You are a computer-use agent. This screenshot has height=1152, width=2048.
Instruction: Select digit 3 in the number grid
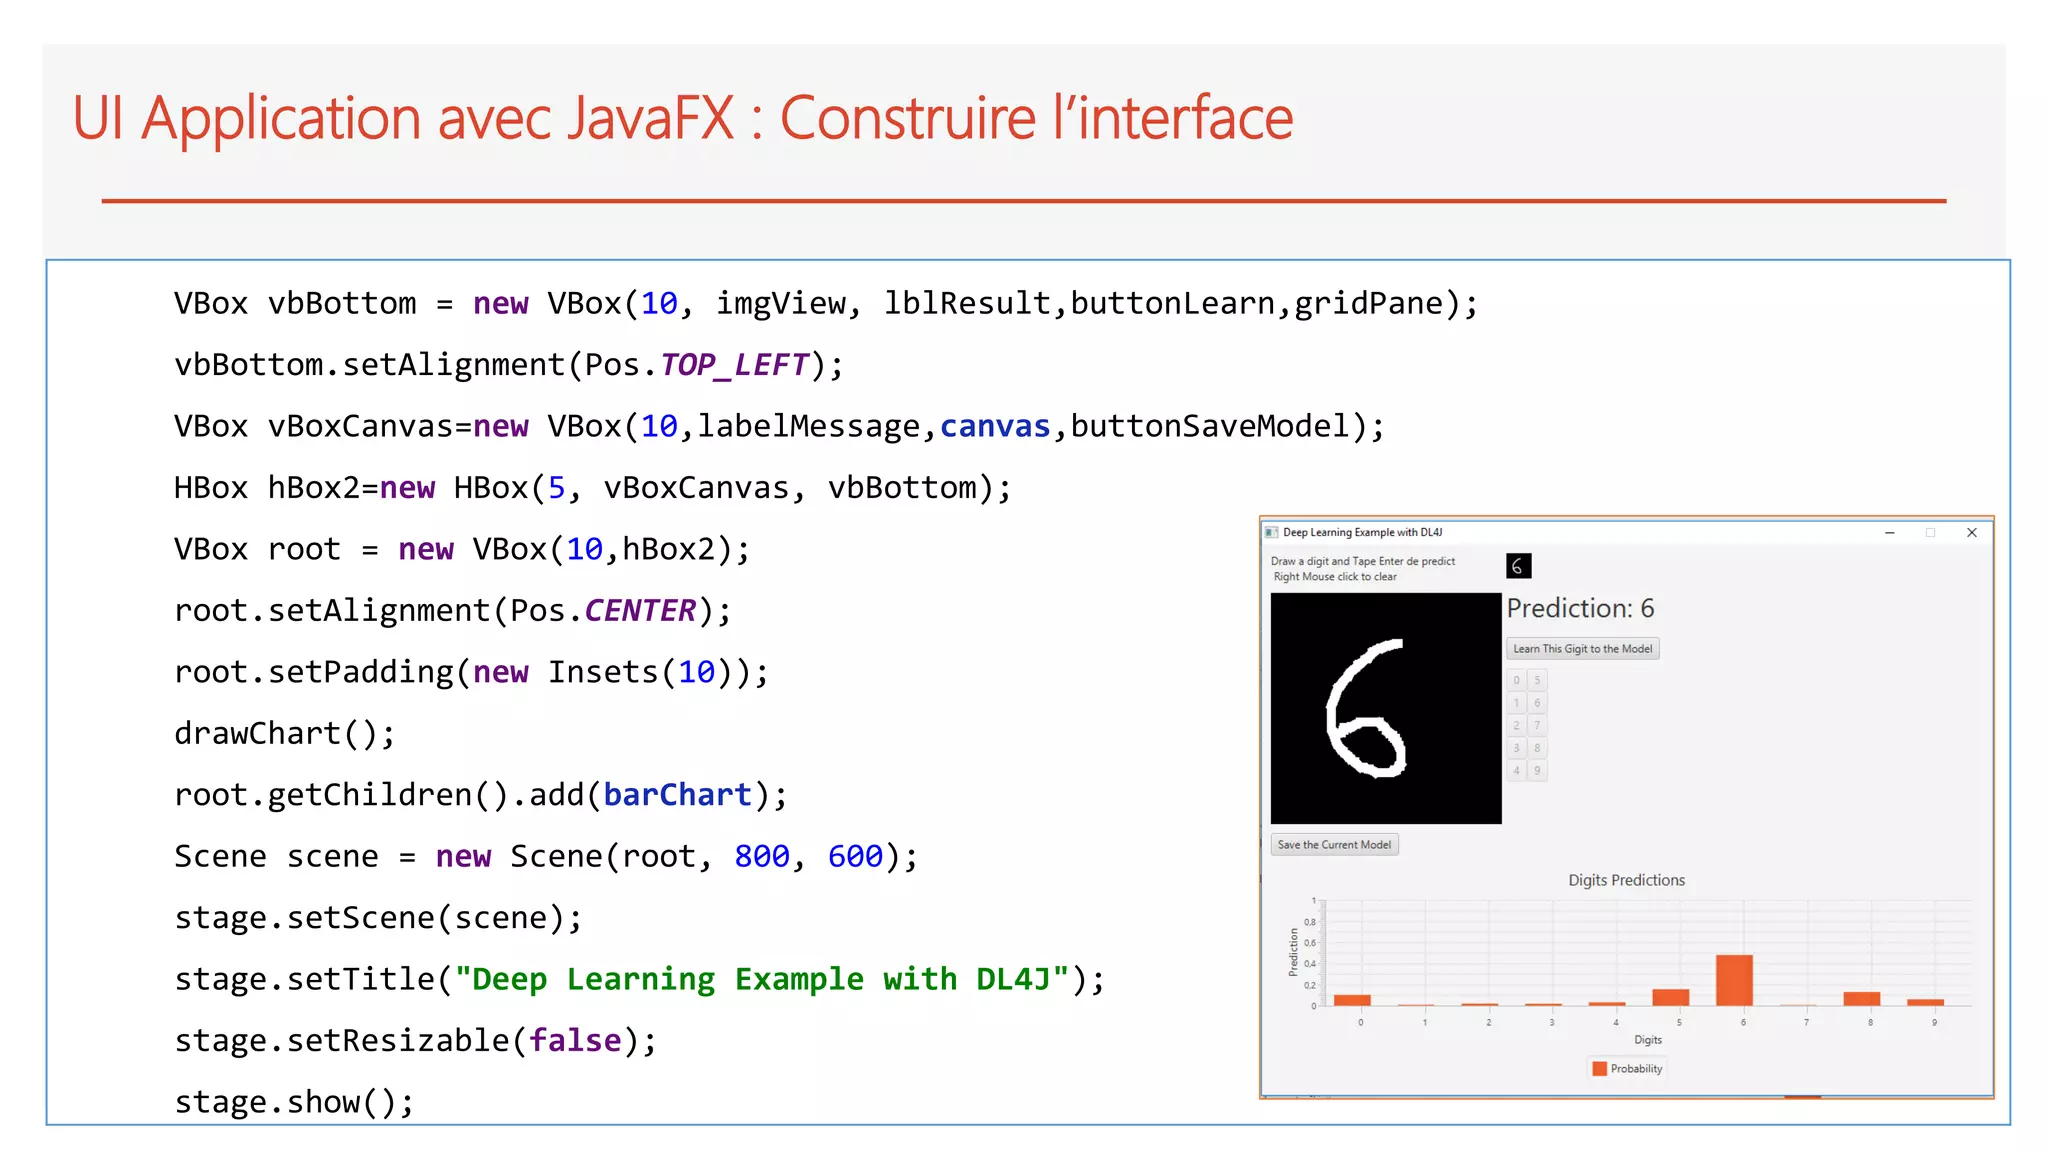tap(1516, 748)
